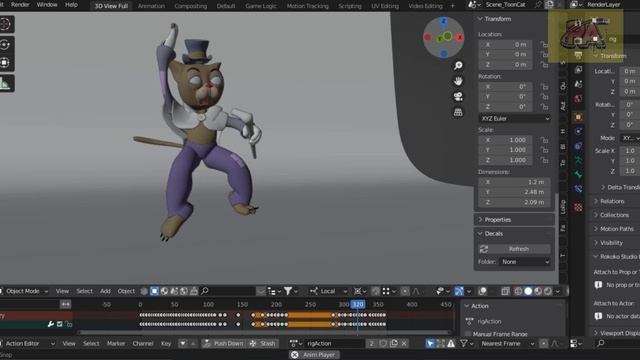Select the Rotate tool in left toolbar

coord(5,44)
